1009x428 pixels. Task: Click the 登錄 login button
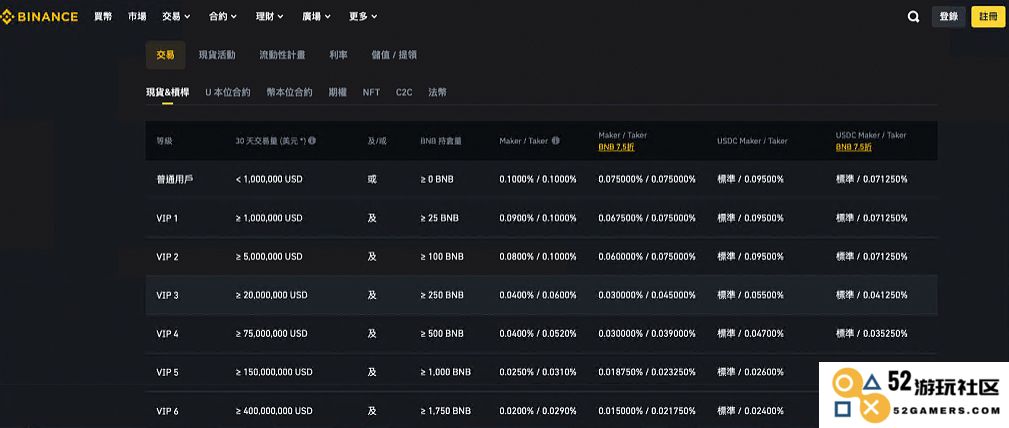(x=949, y=17)
